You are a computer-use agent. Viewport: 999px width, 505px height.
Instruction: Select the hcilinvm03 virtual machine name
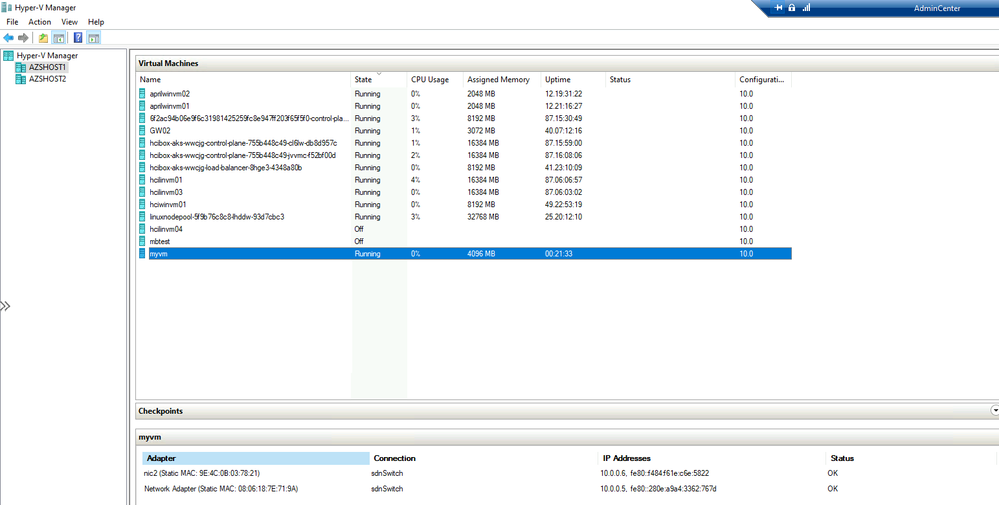[166, 192]
